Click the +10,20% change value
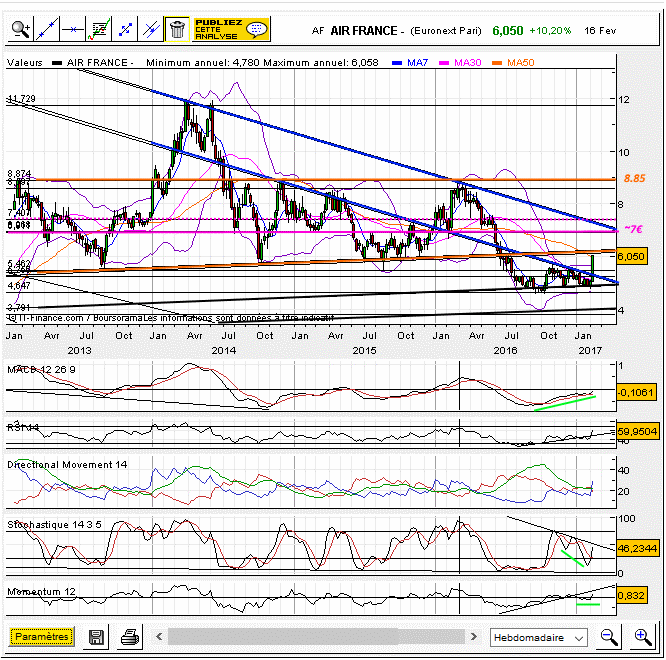This screenshot has width=666, height=660. coord(550,31)
